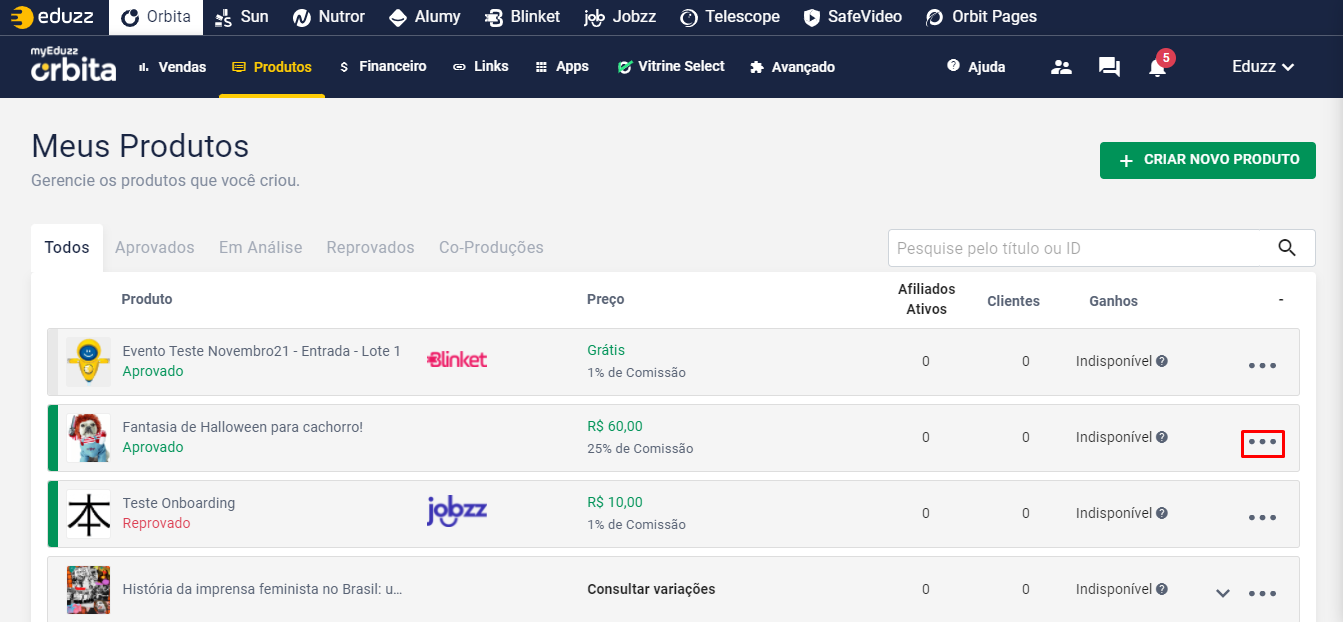
Task: Click the Preço column header
Action: click(605, 299)
